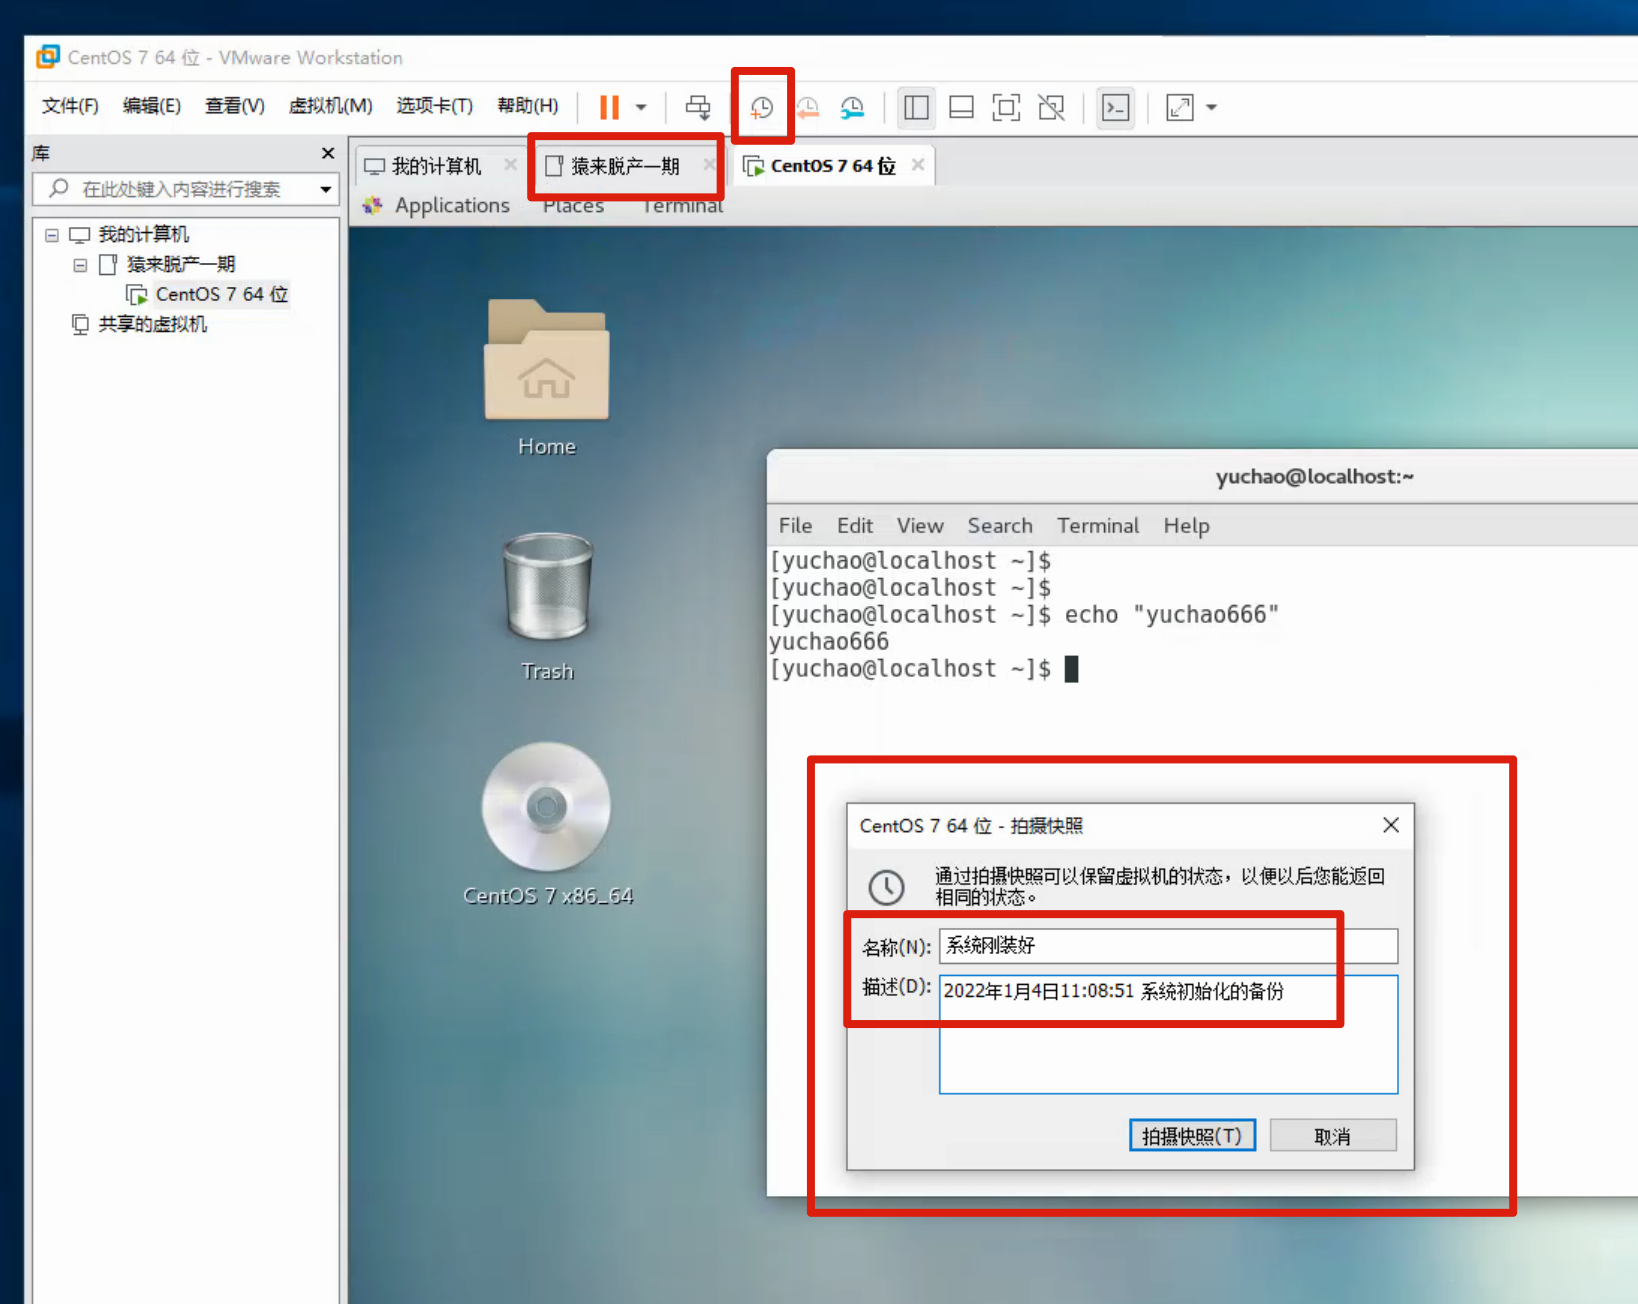
Task: Switch to Unity mode icon
Action: [1051, 107]
